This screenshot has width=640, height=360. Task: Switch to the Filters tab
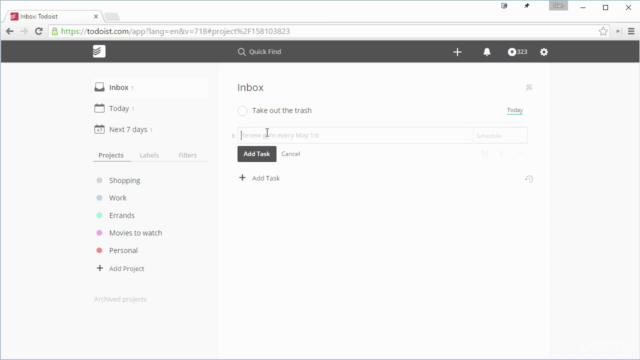point(188,155)
